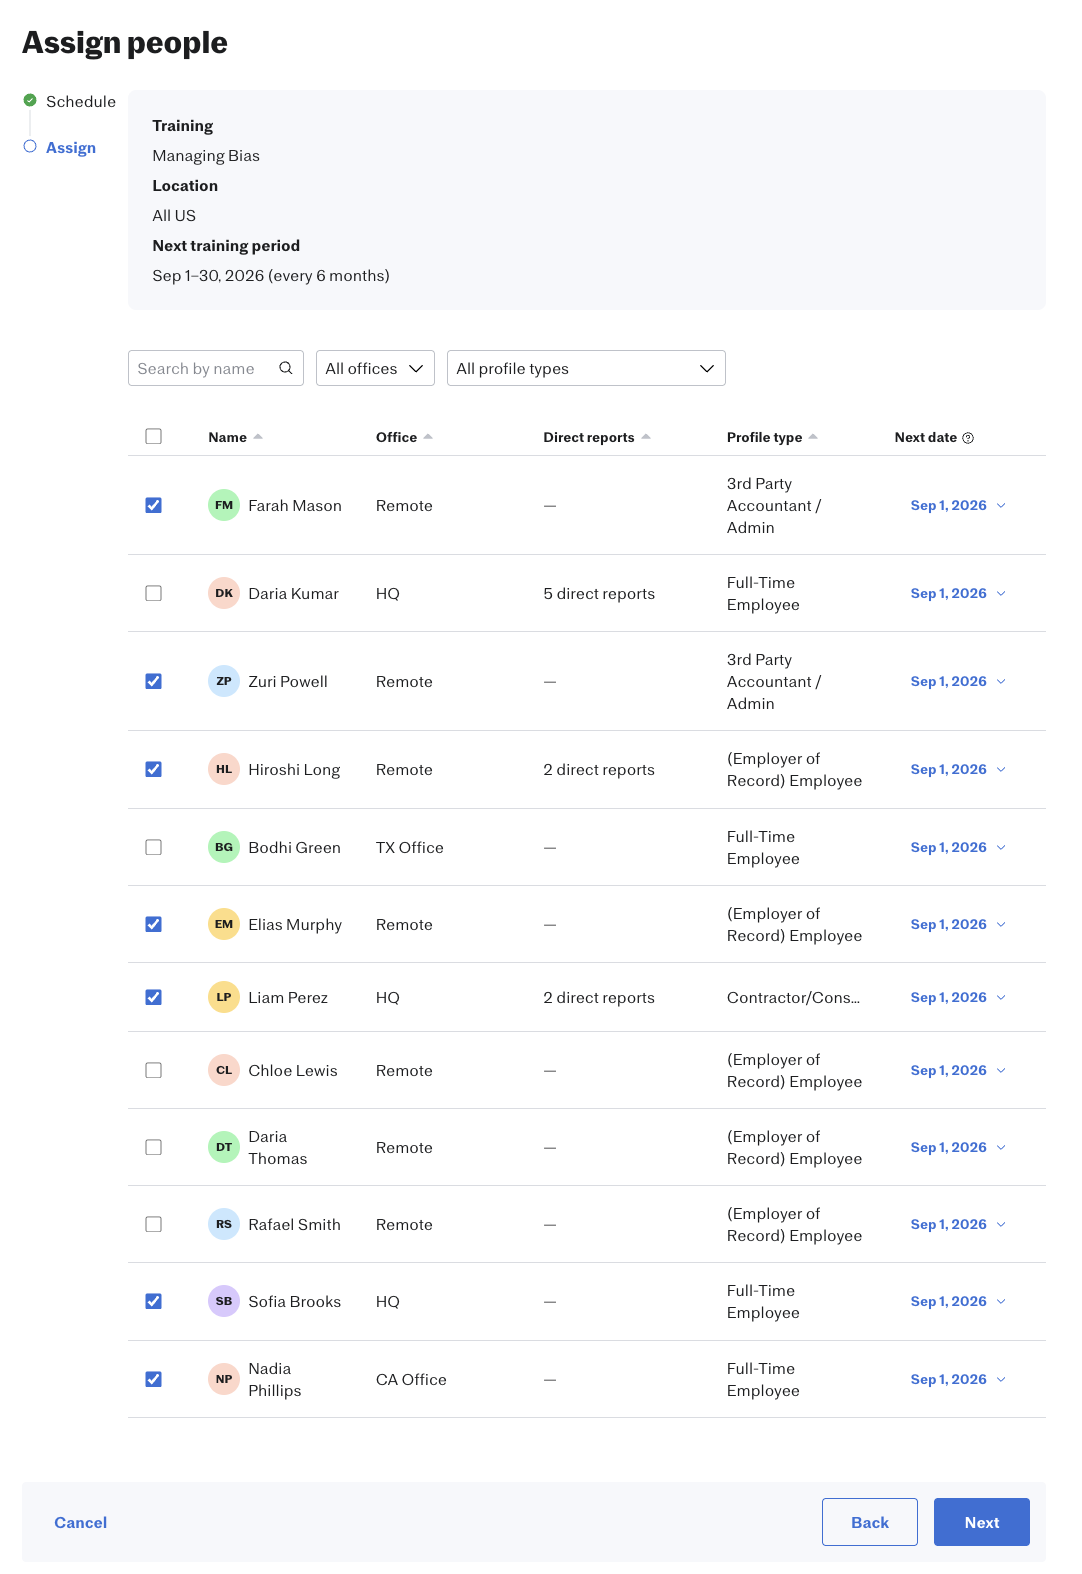Select the Assign step
The image size is (1082, 1574).
71,147
